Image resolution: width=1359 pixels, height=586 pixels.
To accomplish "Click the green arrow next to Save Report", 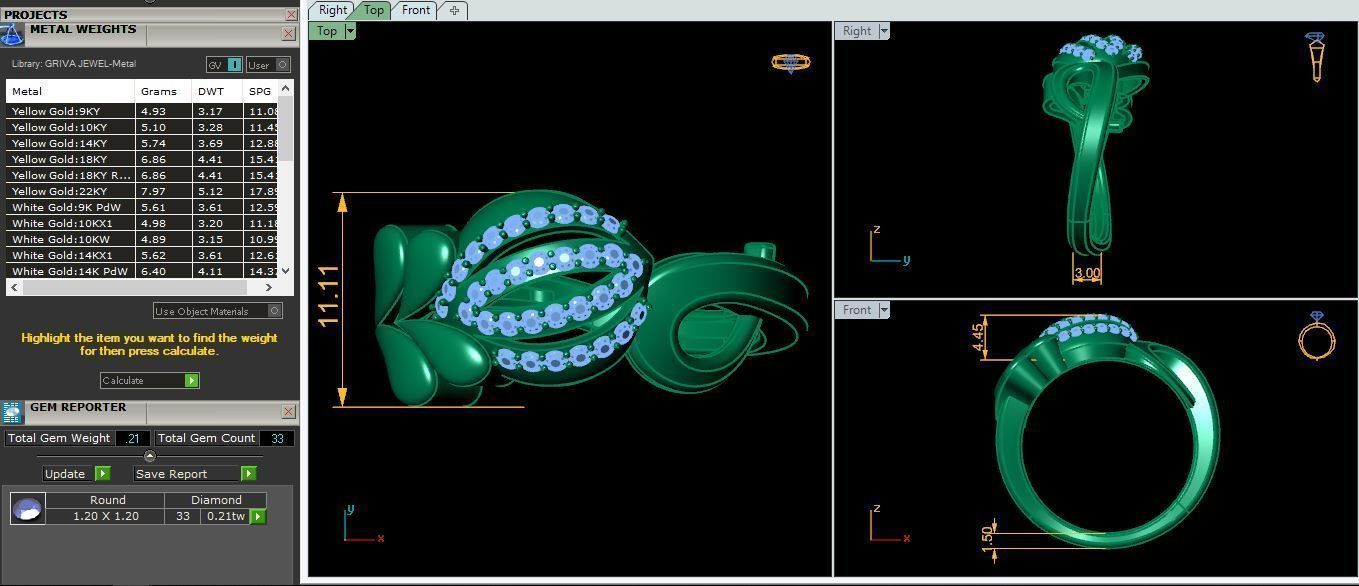I will (x=248, y=473).
